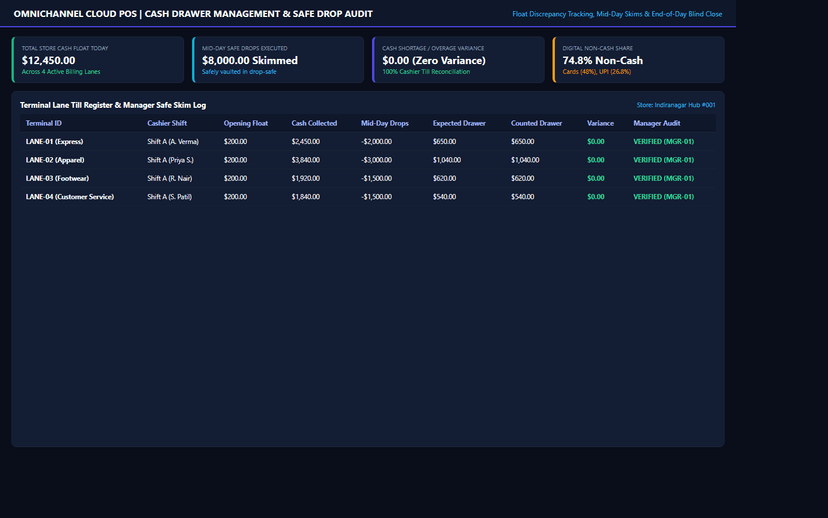Click the Cashier Shift column header
This screenshot has height=518, width=828.
(x=167, y=123)
